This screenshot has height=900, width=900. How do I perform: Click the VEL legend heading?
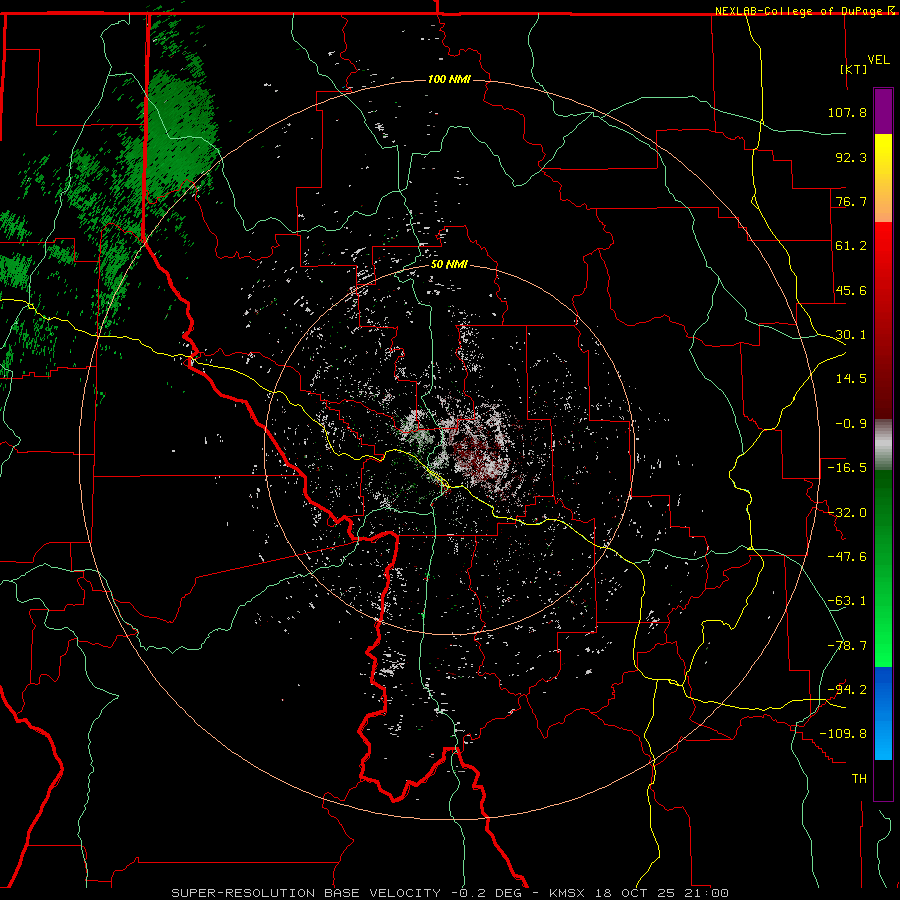tap(878, 60)
